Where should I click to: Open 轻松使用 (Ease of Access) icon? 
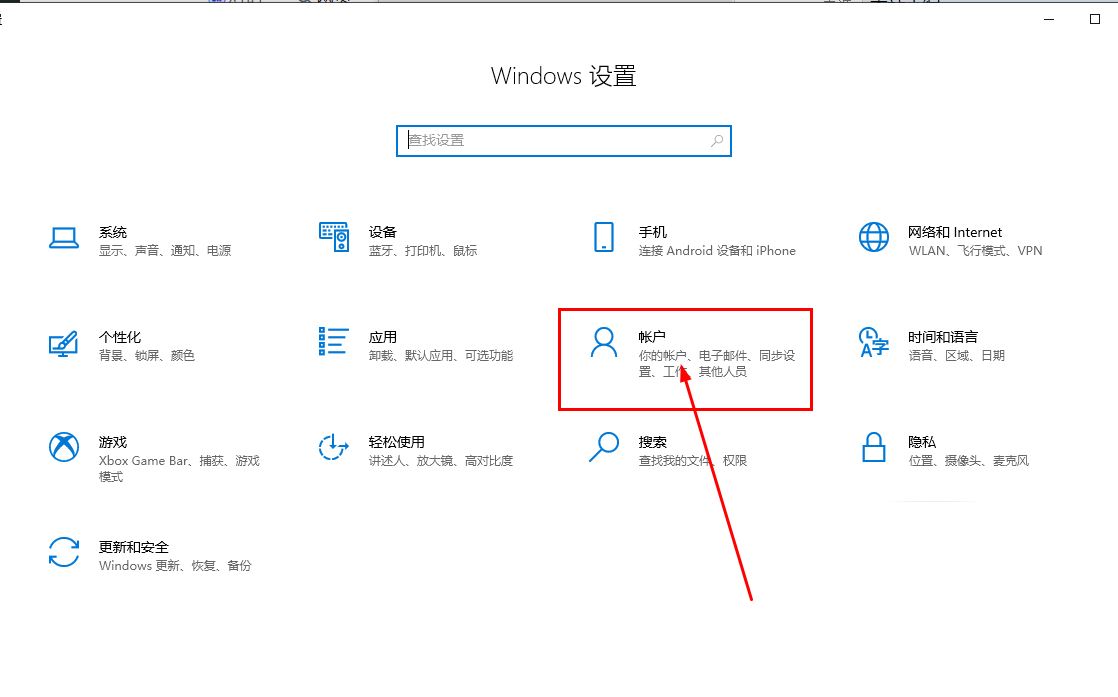point(334,449)
